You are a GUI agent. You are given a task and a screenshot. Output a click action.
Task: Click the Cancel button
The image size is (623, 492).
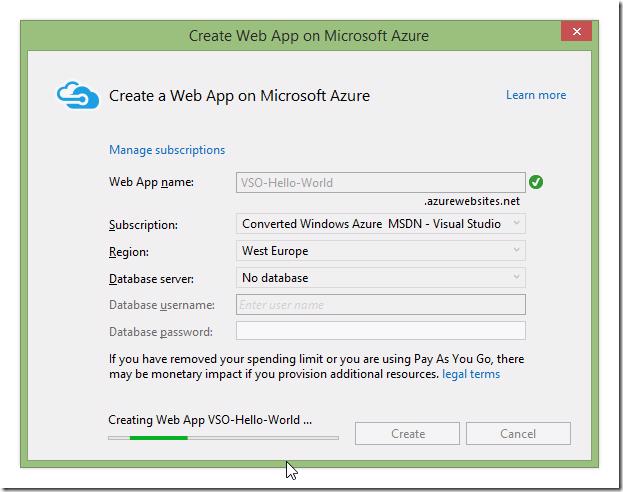tap(518, 433)
